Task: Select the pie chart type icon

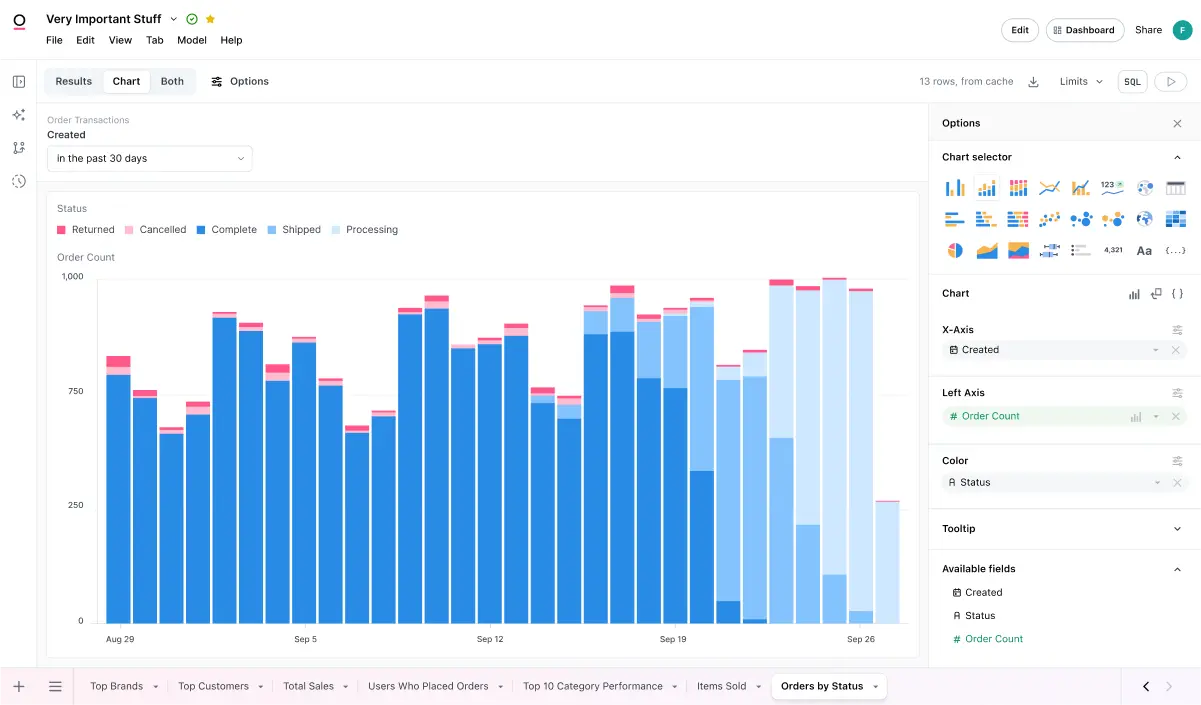Action: click(x=955, y=250)
